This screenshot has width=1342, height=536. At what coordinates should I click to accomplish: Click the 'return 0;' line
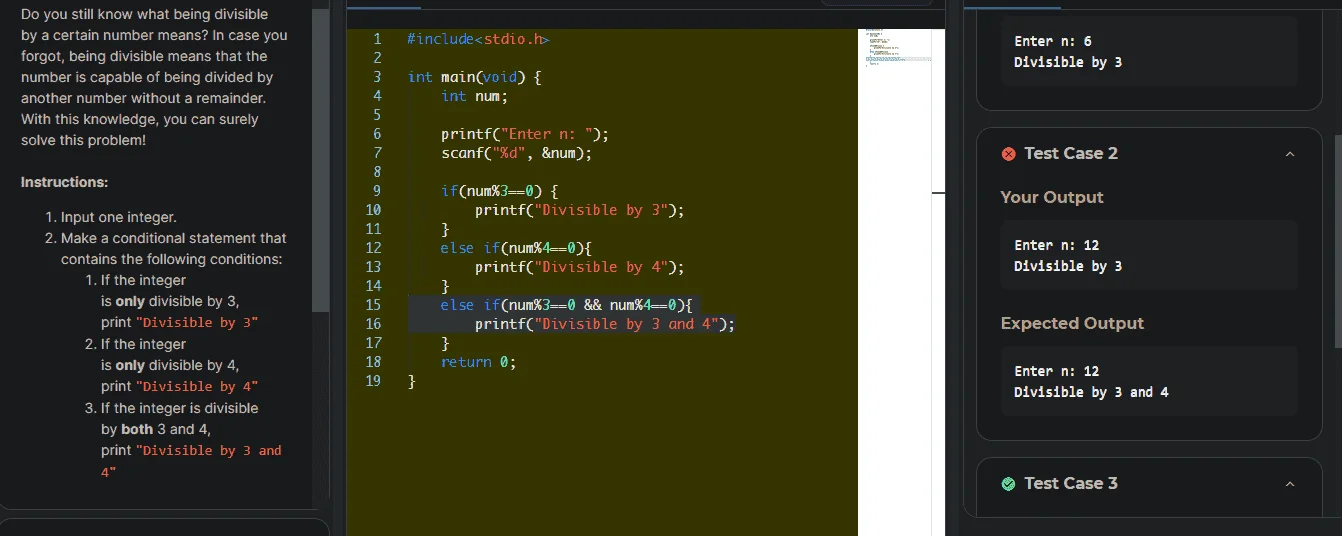(478, 362)
